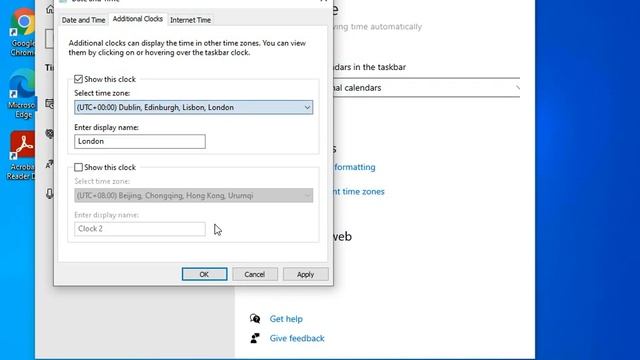Click the Home icon in Settings sidebar
The height and width of the screenshot is (360, 640).
[x=50, y=9]
